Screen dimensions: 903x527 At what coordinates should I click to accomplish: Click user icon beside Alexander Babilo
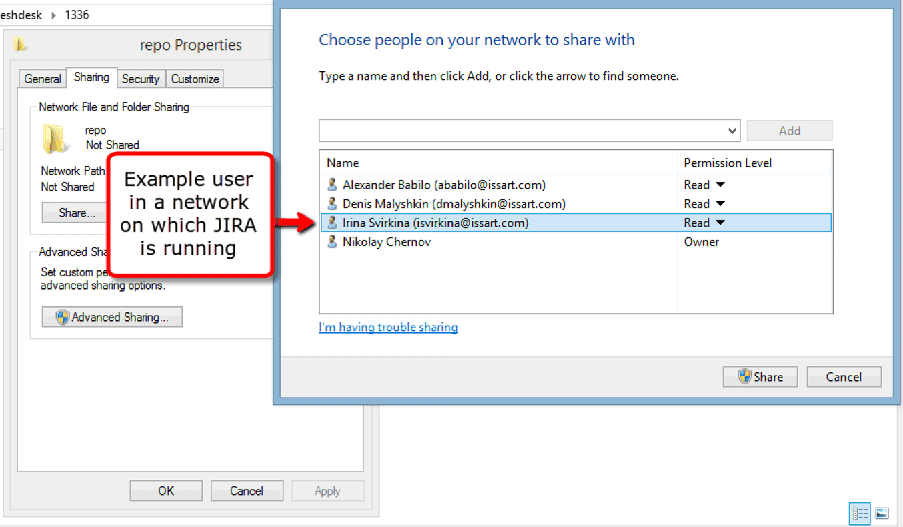coord(332,185)
